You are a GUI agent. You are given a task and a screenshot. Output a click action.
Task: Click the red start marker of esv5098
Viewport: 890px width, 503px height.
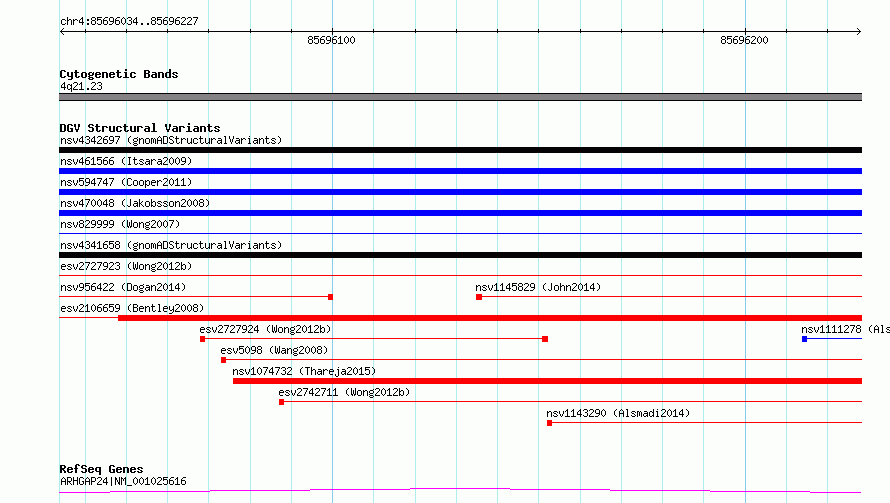[224, 360]
